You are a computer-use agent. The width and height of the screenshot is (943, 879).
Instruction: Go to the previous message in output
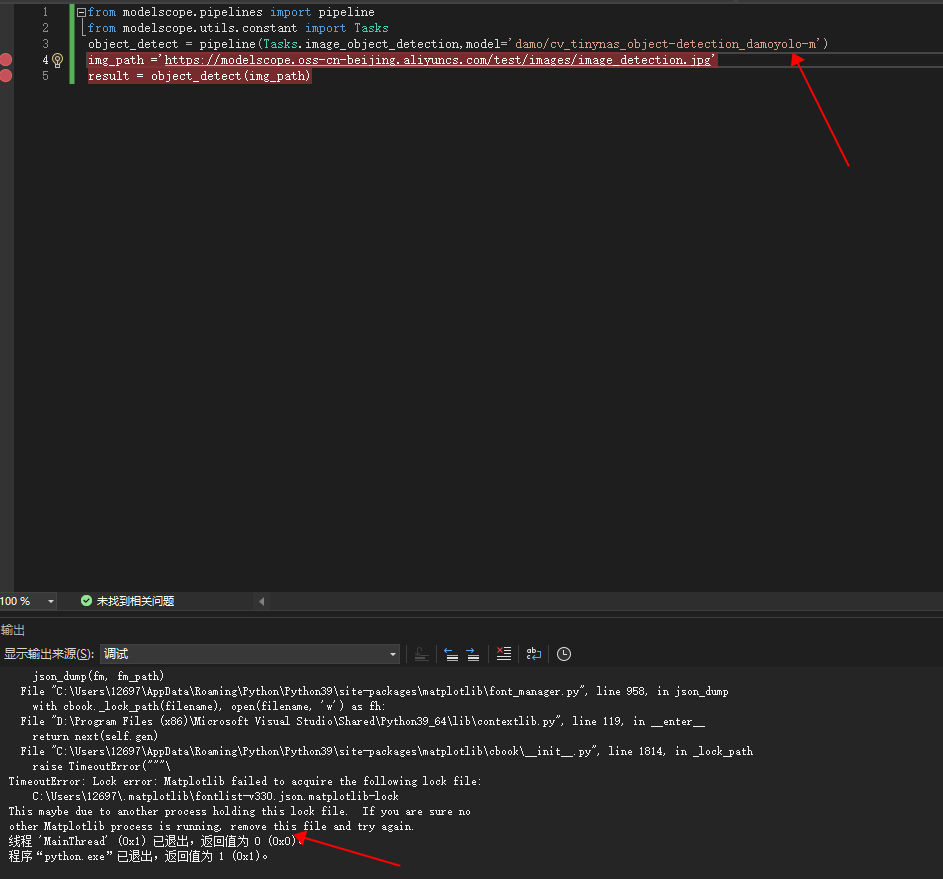[x=450, y=654]
